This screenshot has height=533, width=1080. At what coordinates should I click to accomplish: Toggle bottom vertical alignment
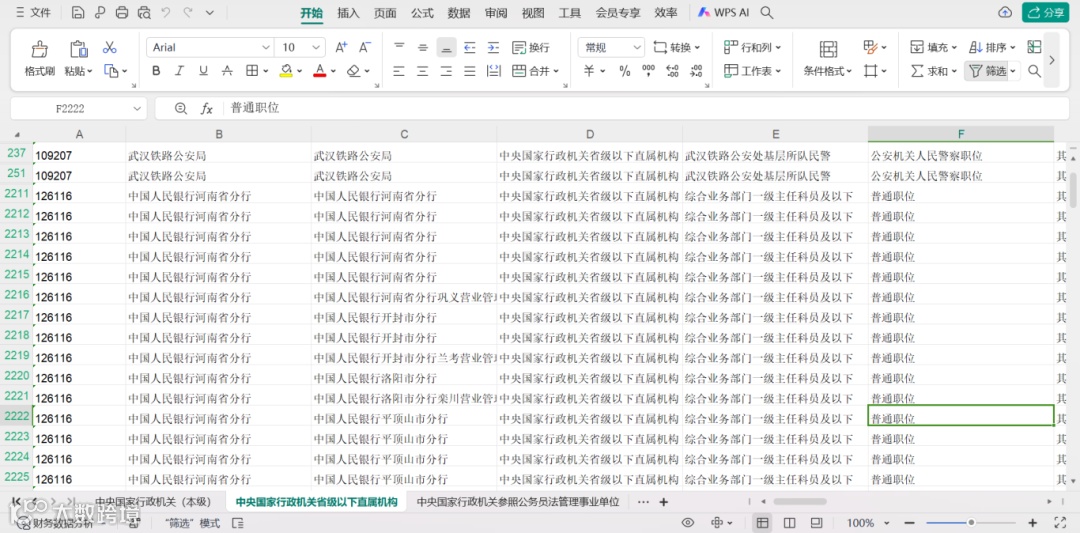pyautogui.click(x=446, y=48)
